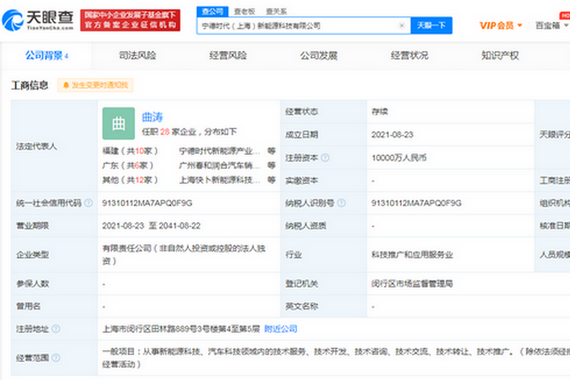Screen dimensions: 570x380
Task: Click the 工商信息 section heading
Action: point(29,85)
